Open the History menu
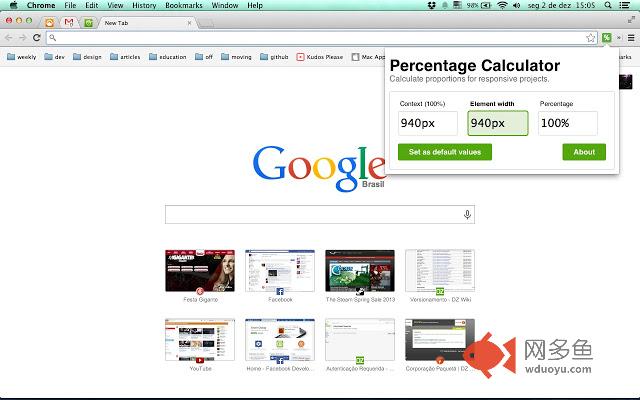The image size is (640, 400). (x=144, y=5)
